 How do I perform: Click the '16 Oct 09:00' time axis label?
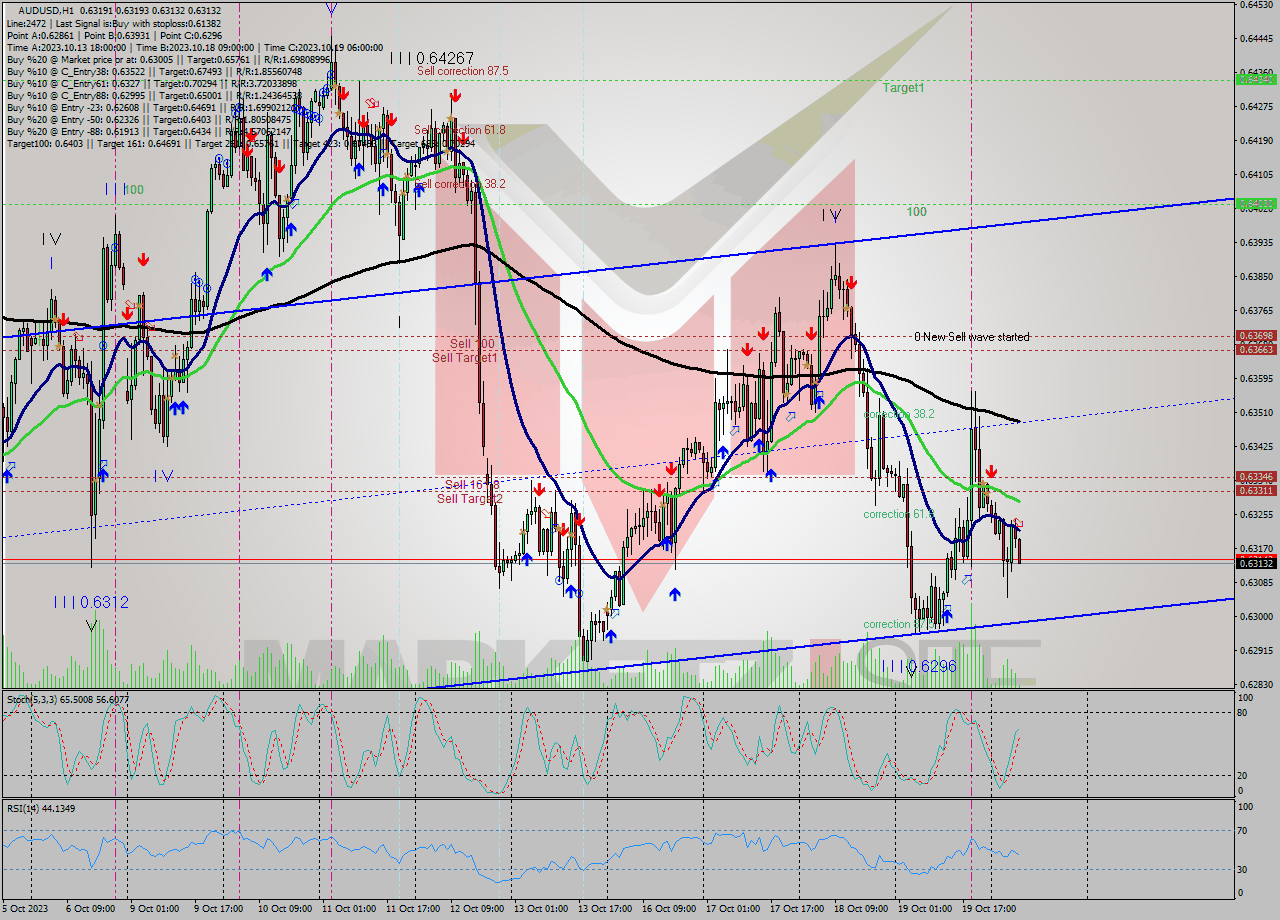tap(668, 909)
